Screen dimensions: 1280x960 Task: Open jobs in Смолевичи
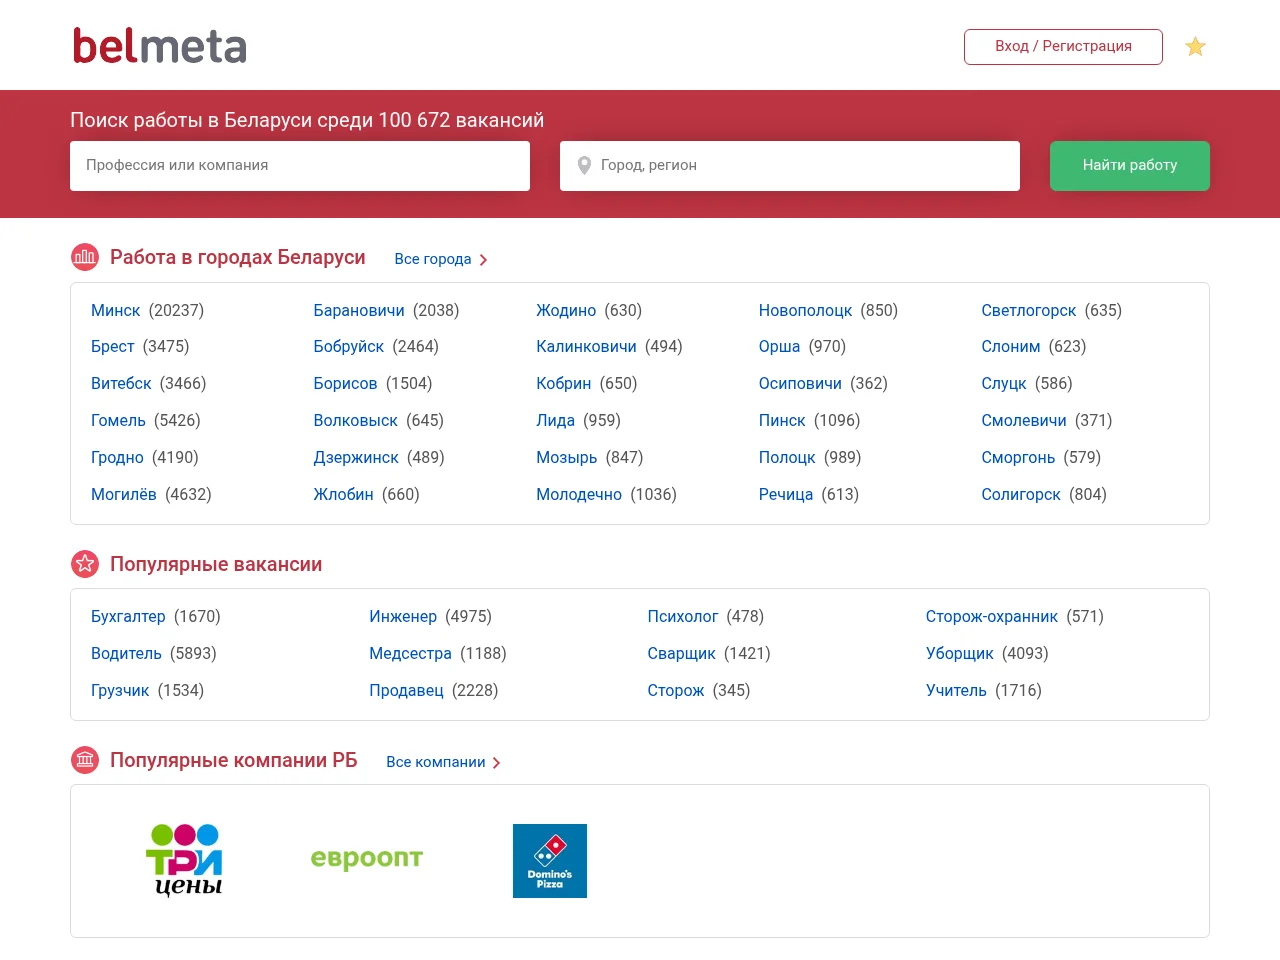pyautogui.click(x=1024, y=420)
